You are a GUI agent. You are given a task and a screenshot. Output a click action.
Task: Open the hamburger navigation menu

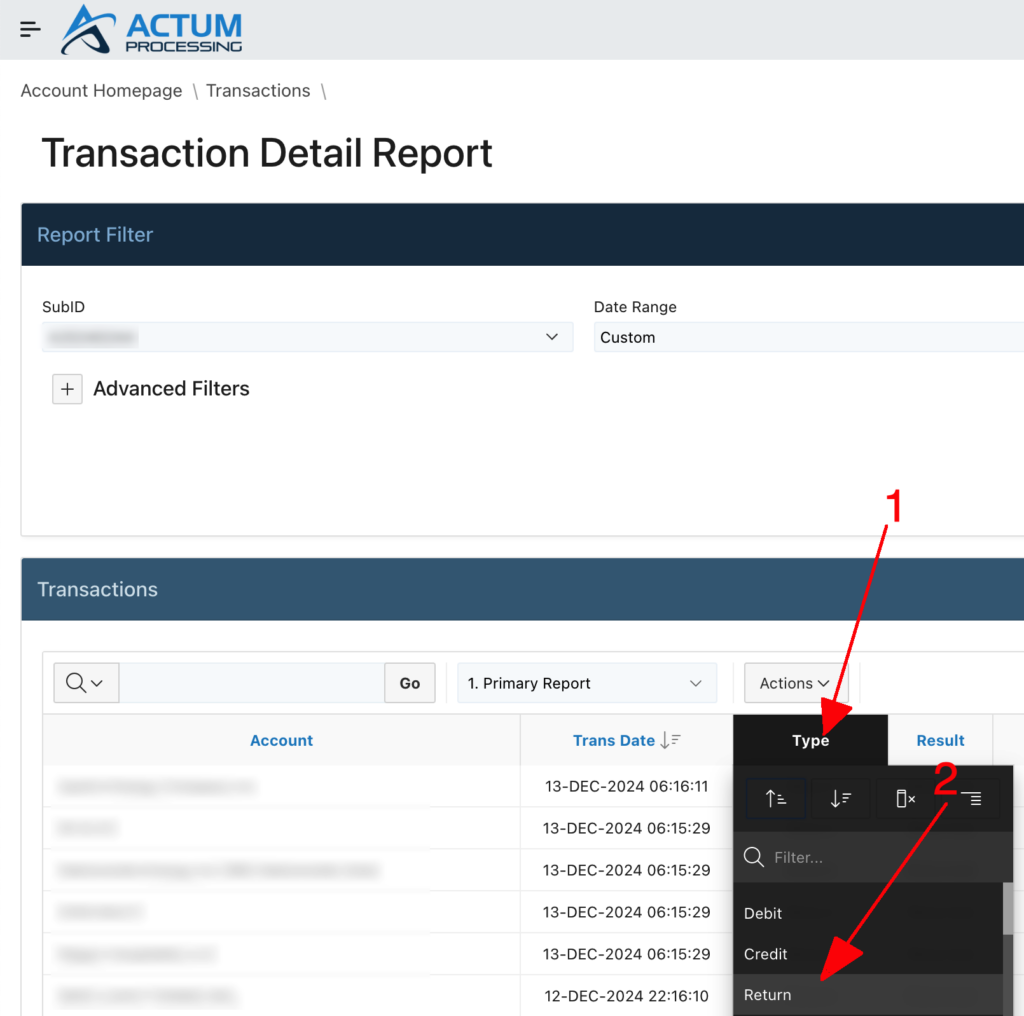pyautogui.click(x=29, y=28)
